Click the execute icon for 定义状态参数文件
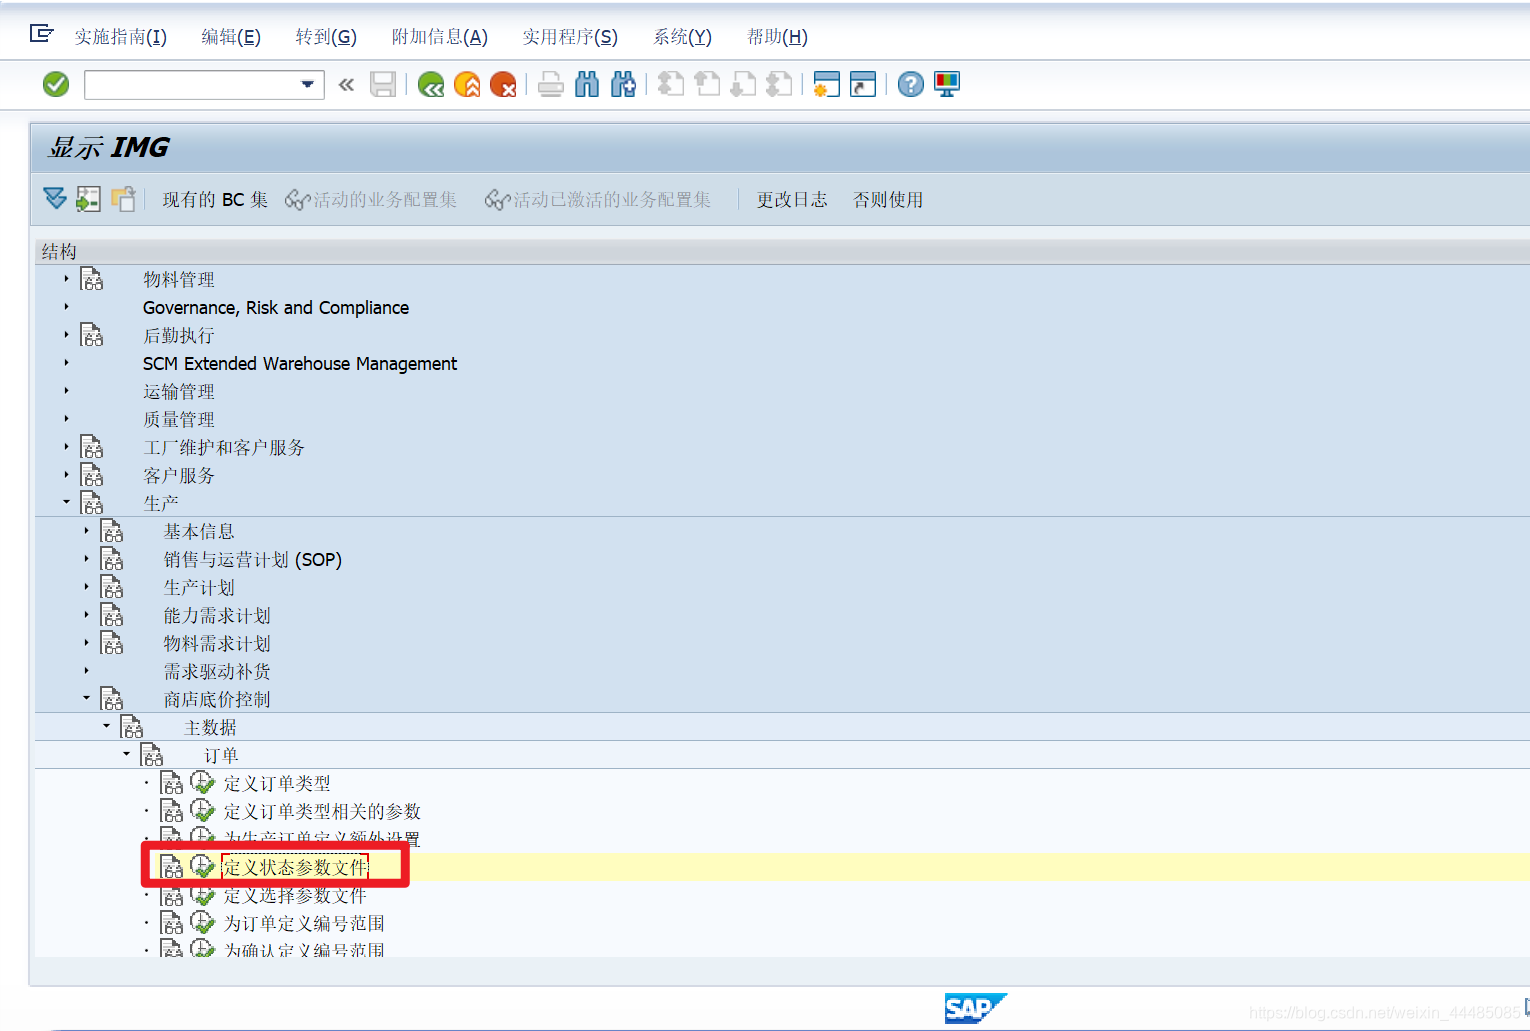This screenshot has width=1530, height=1031. click(203, 866)
